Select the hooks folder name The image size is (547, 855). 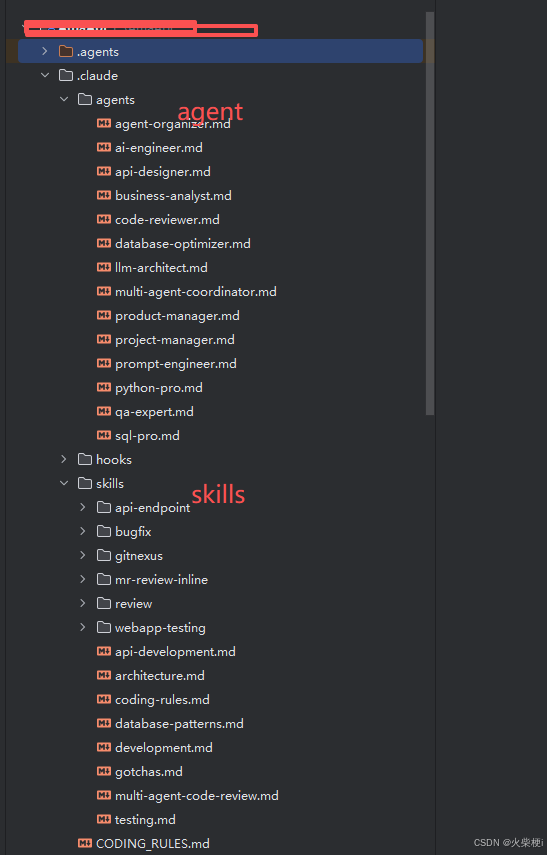pyautogui.click(x=114, y=460)
